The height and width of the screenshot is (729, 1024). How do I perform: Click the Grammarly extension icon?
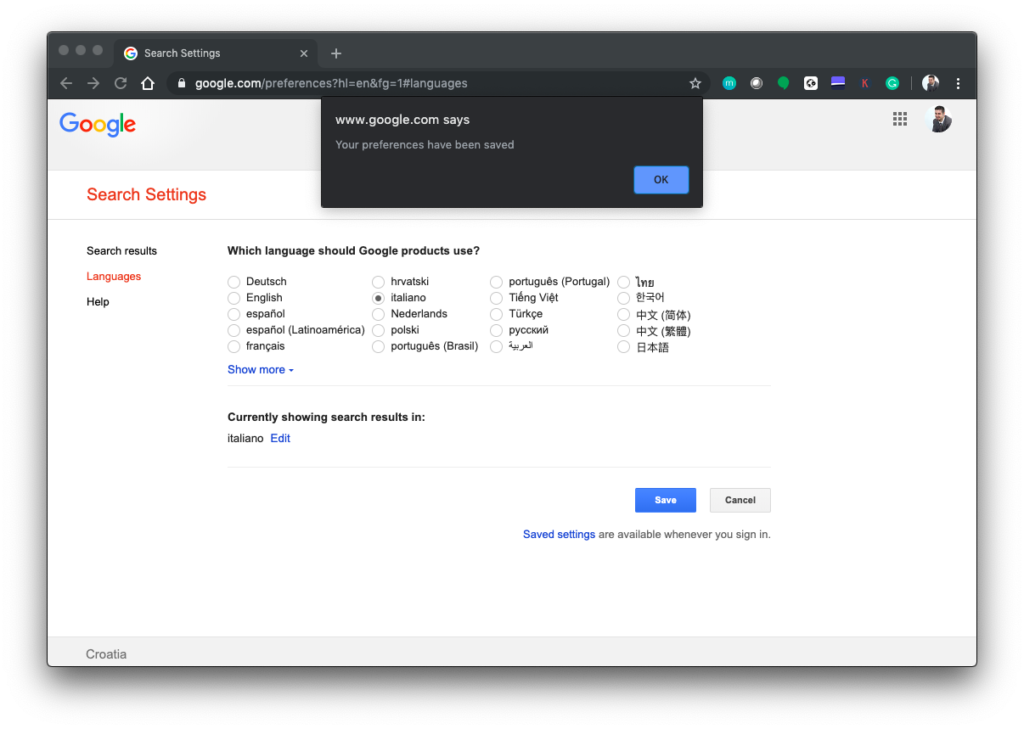[x=892, y=84]
